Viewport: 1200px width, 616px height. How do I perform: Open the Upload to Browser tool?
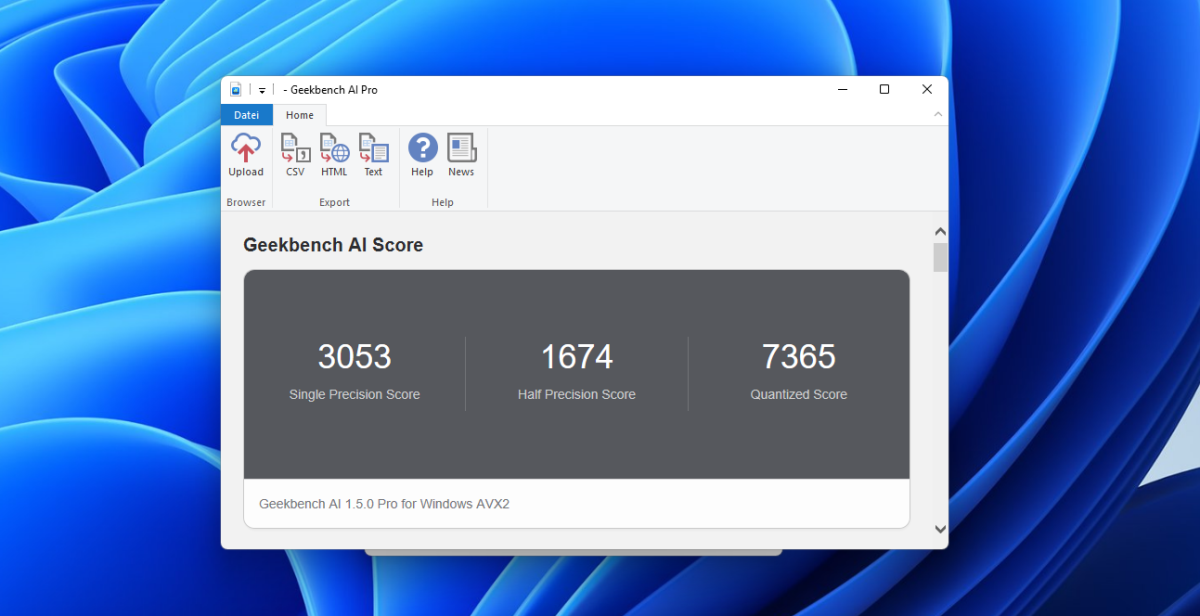pos(245,155)
